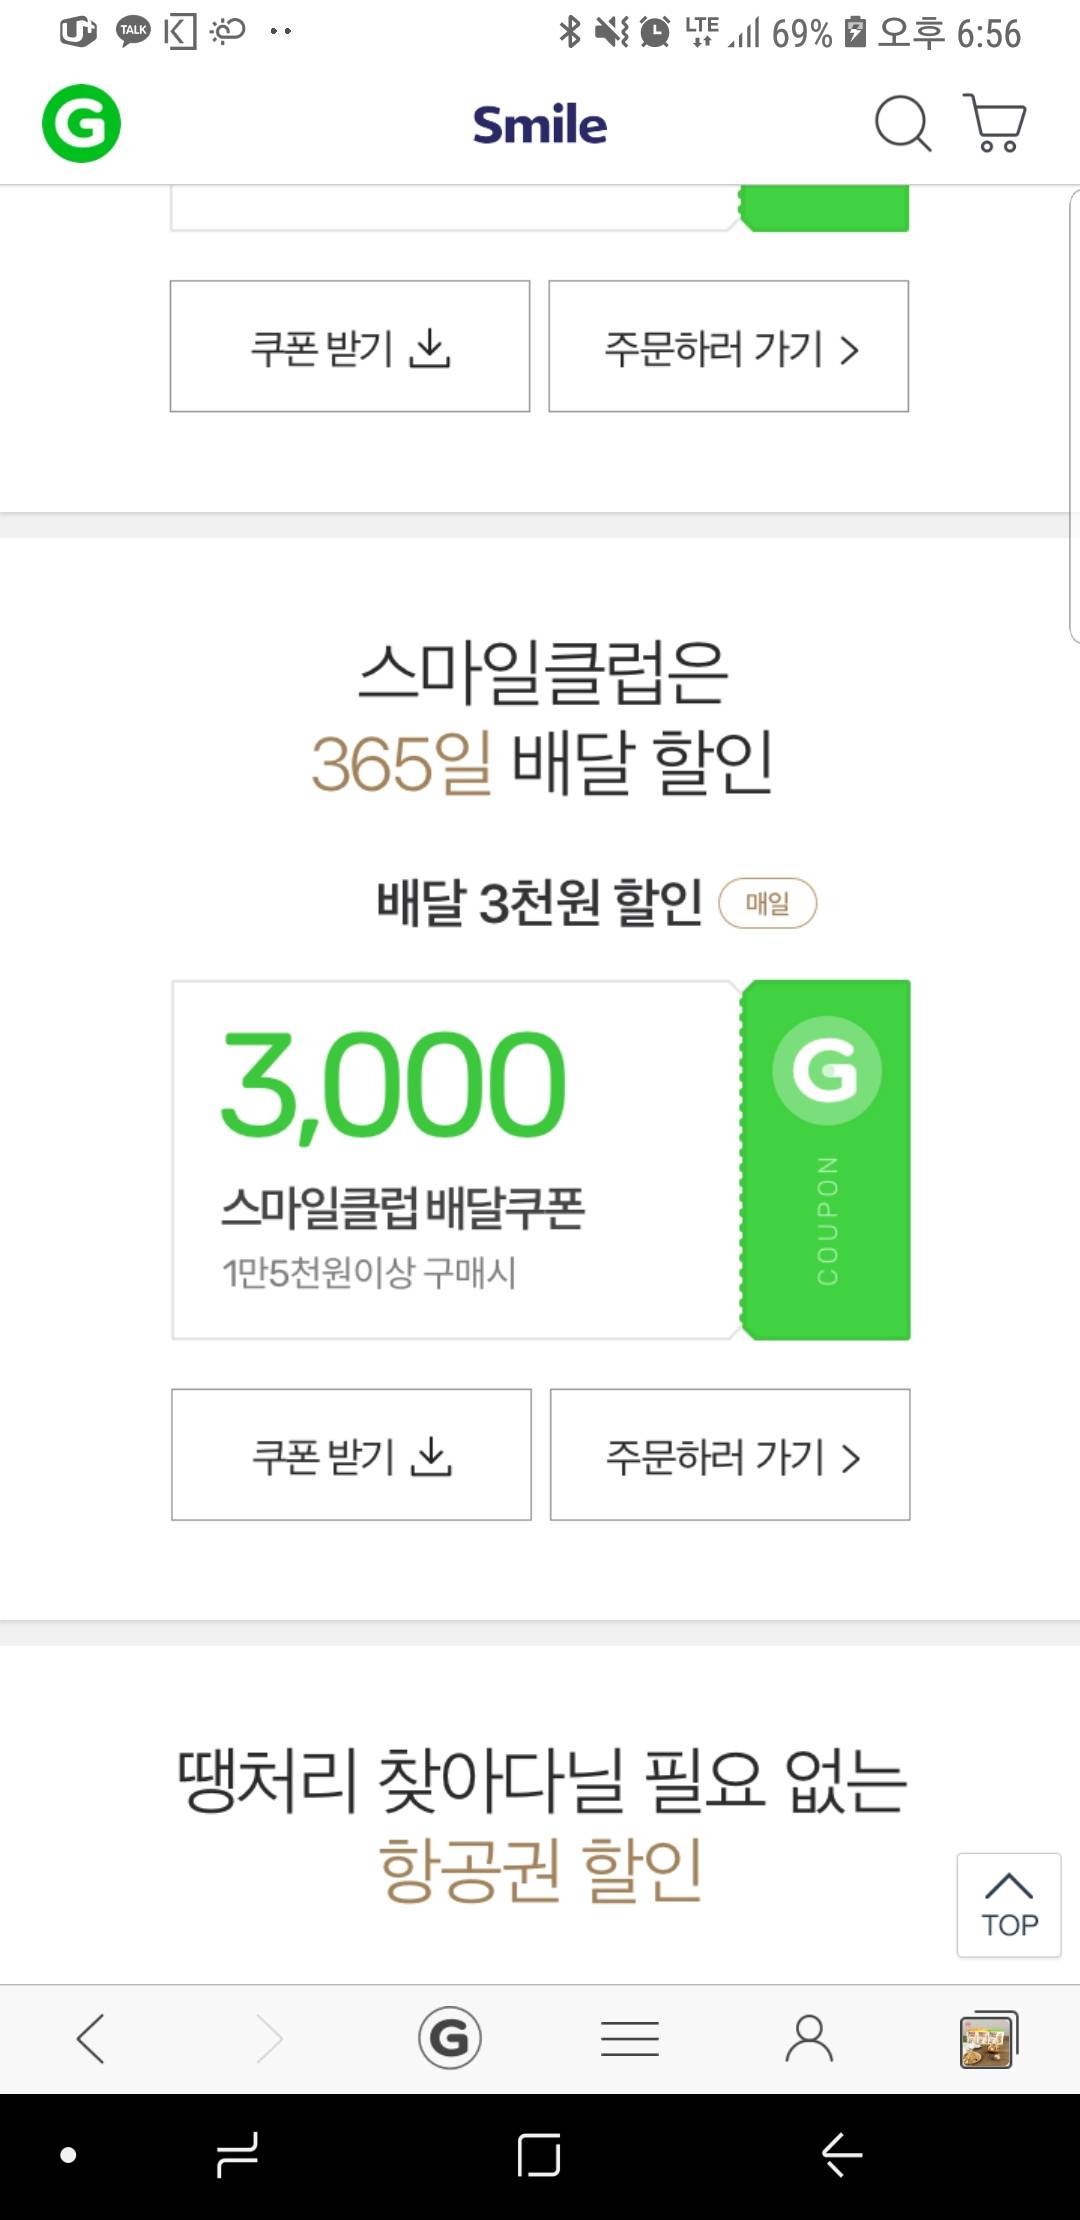Screen dimensions: 1080x2220
Task: Go back using bottom bar arrow
Action: point(90,2038)
